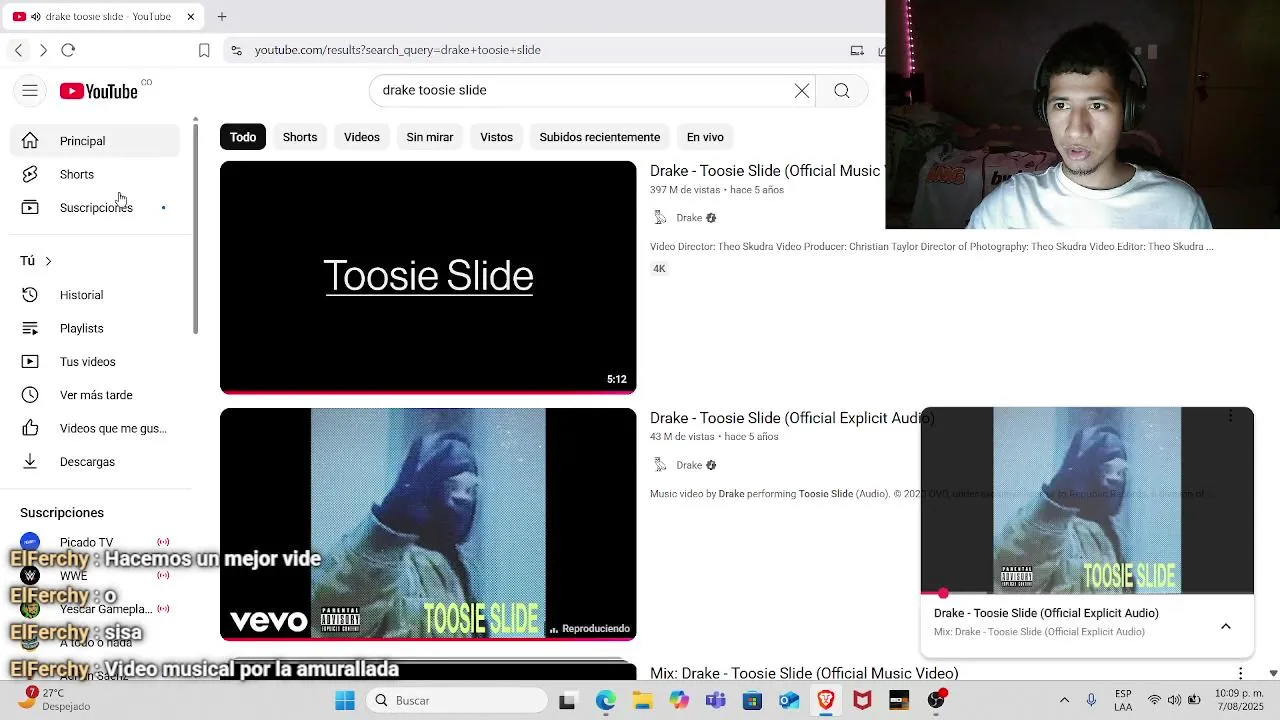Open Ver más tarde list
1280x720 pixels.
tap(95, 395)
